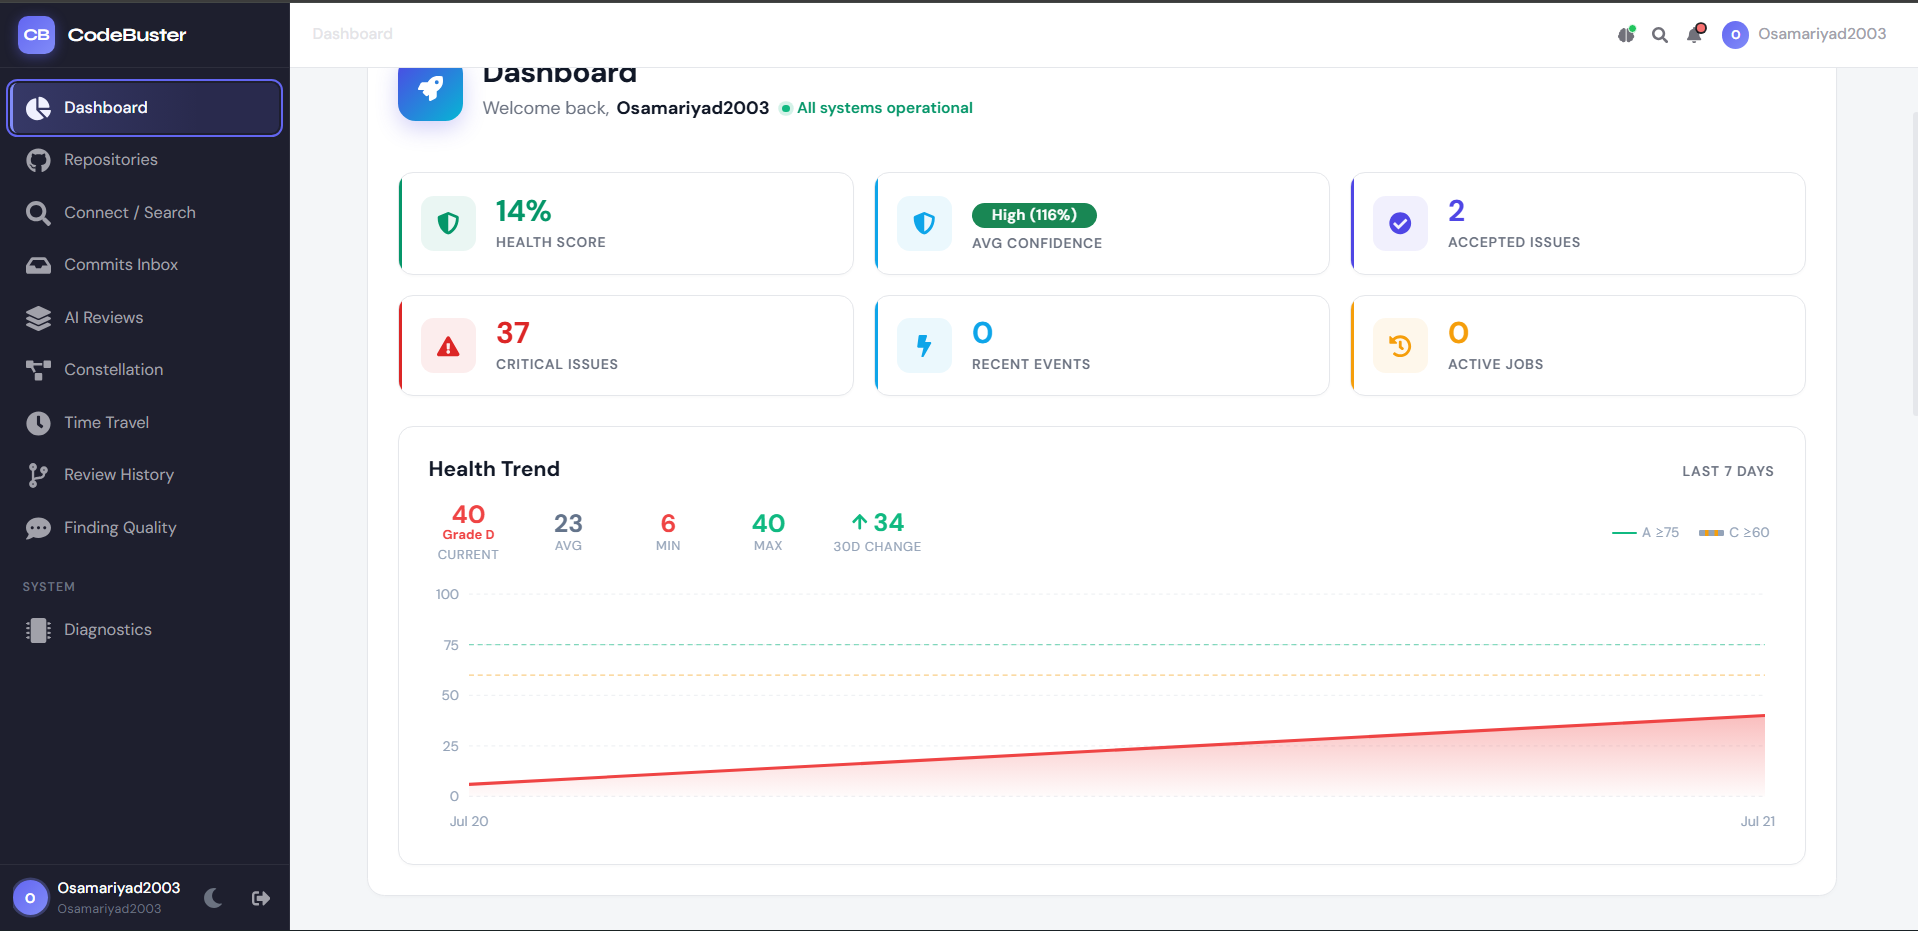Click the logout arrow icon in sidebar footer
The image size is (1918, 931).
point(261,898)
